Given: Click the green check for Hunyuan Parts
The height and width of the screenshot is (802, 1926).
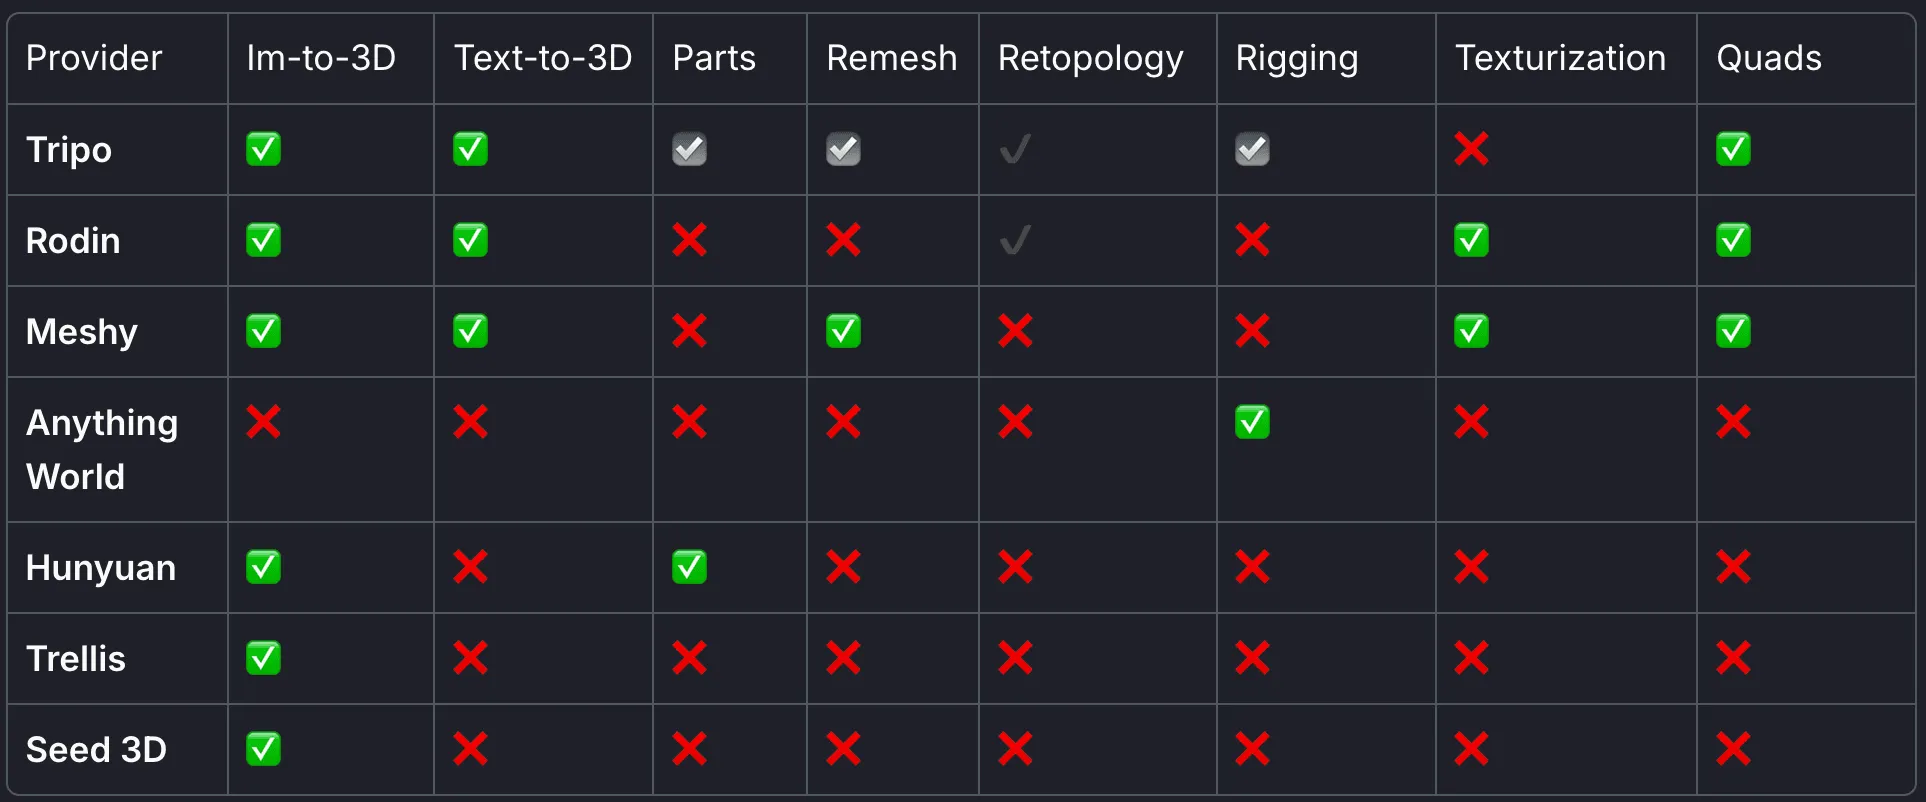Looking at the screenshot, I should coord(689,567).
